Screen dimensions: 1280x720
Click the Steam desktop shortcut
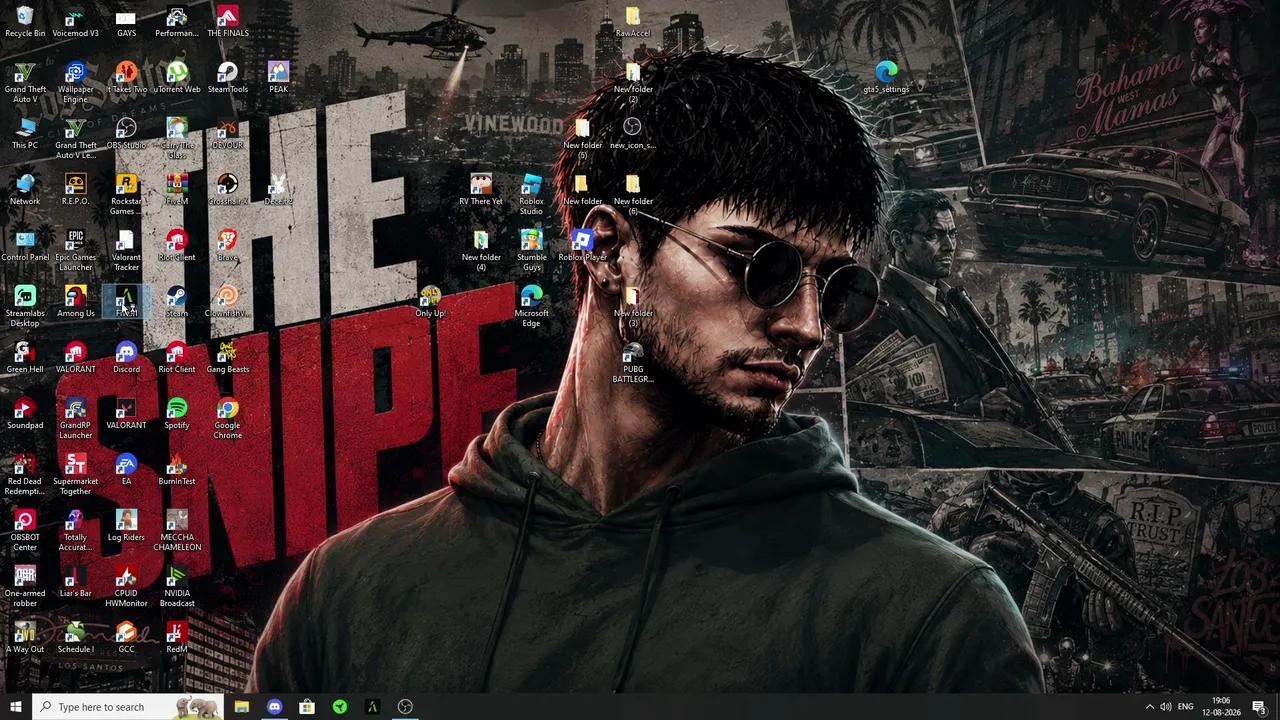pyautogui.click(x=177, y=302)
